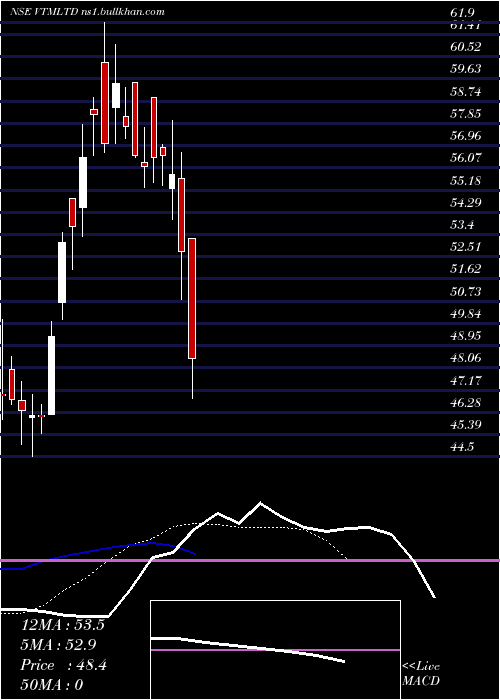Click the 50.73 price level label
Screen dimensions: 500x700
466,292
